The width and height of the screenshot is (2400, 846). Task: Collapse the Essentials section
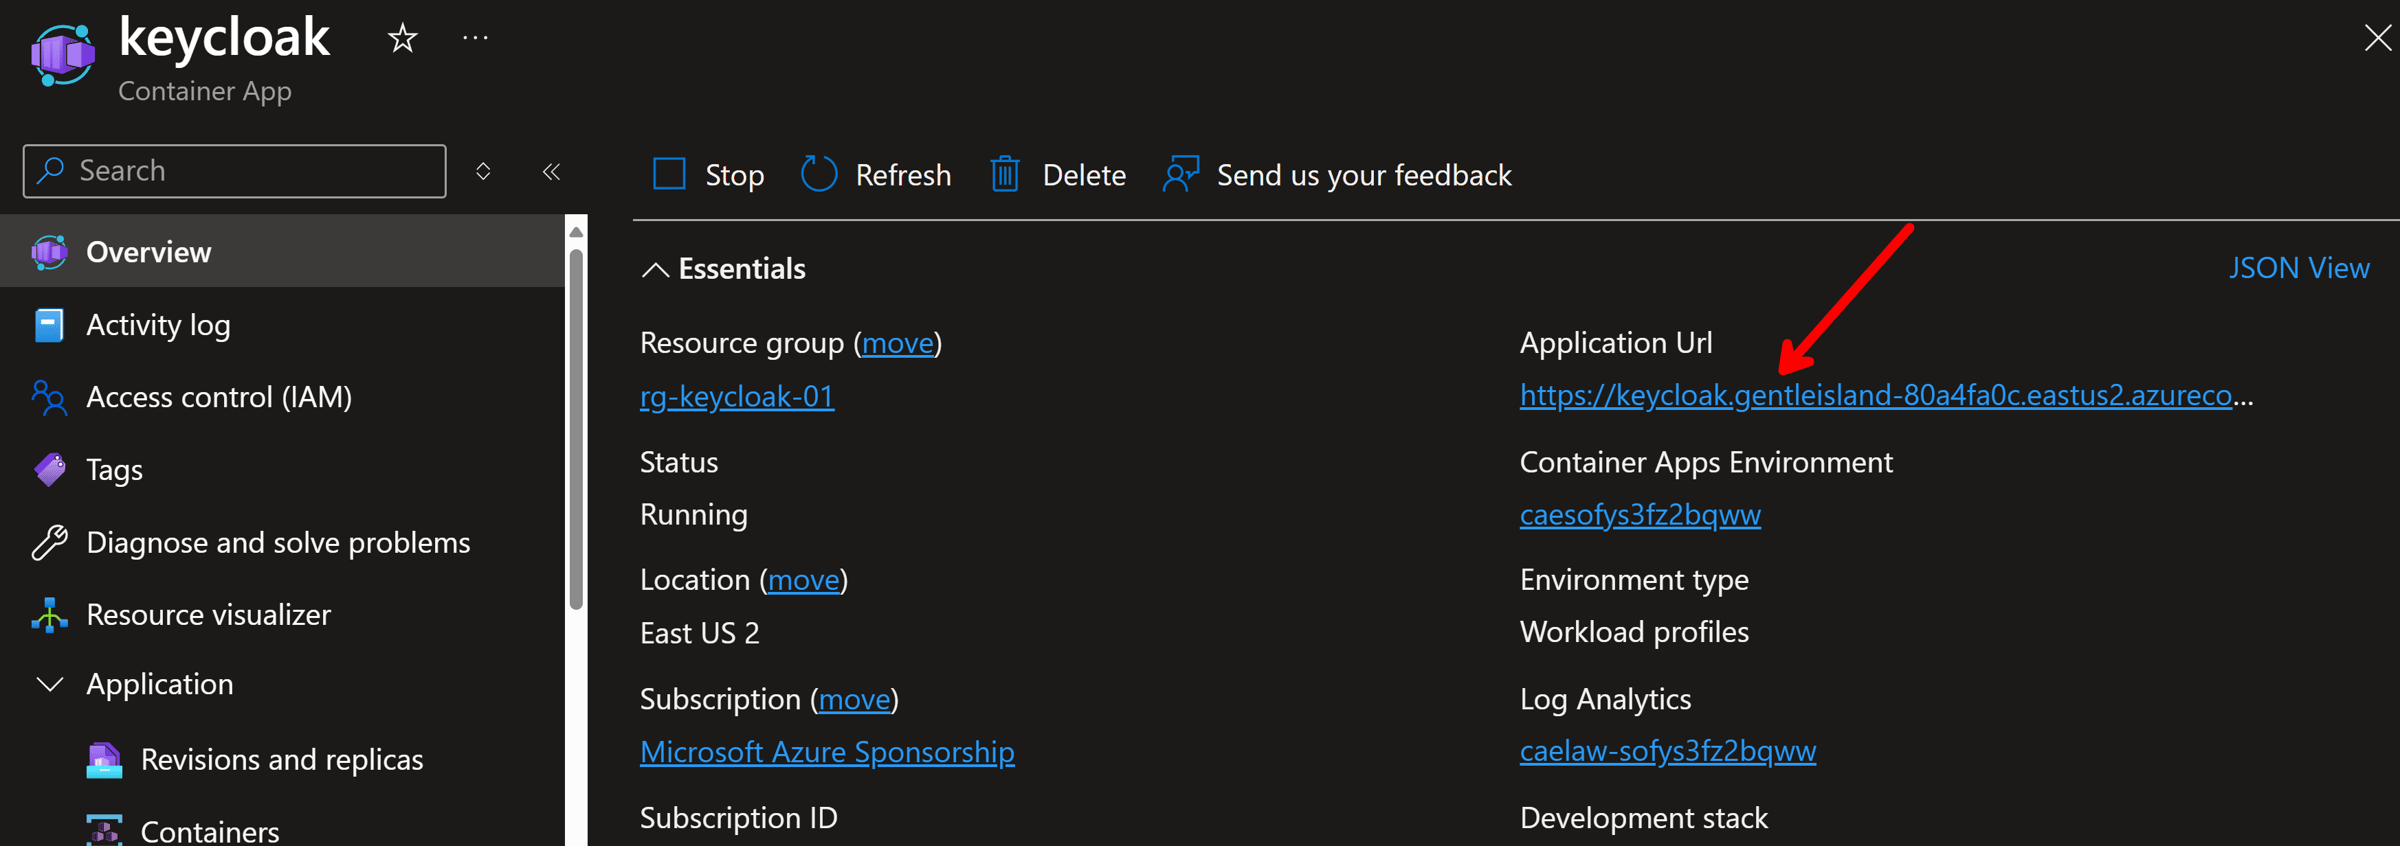tap(655, 269)
